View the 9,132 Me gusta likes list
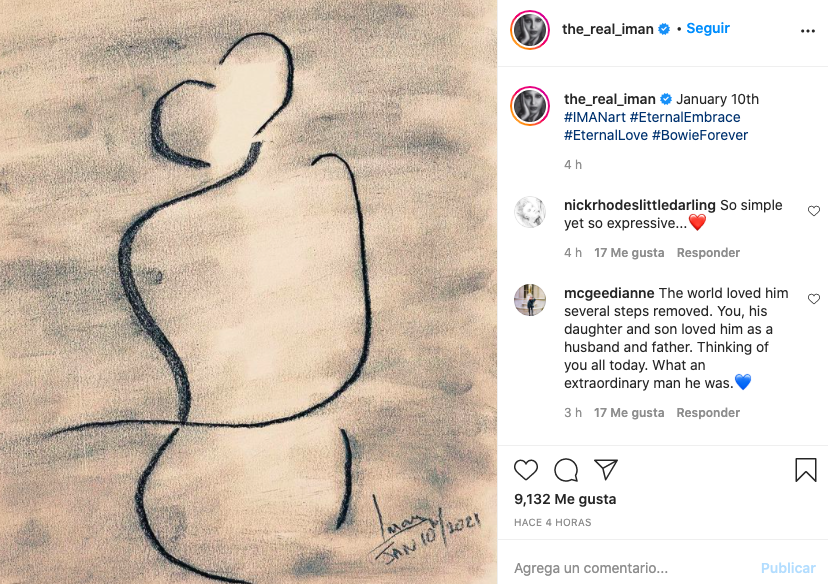The height and width of the screenshot is (584, 828). [565, 499]
